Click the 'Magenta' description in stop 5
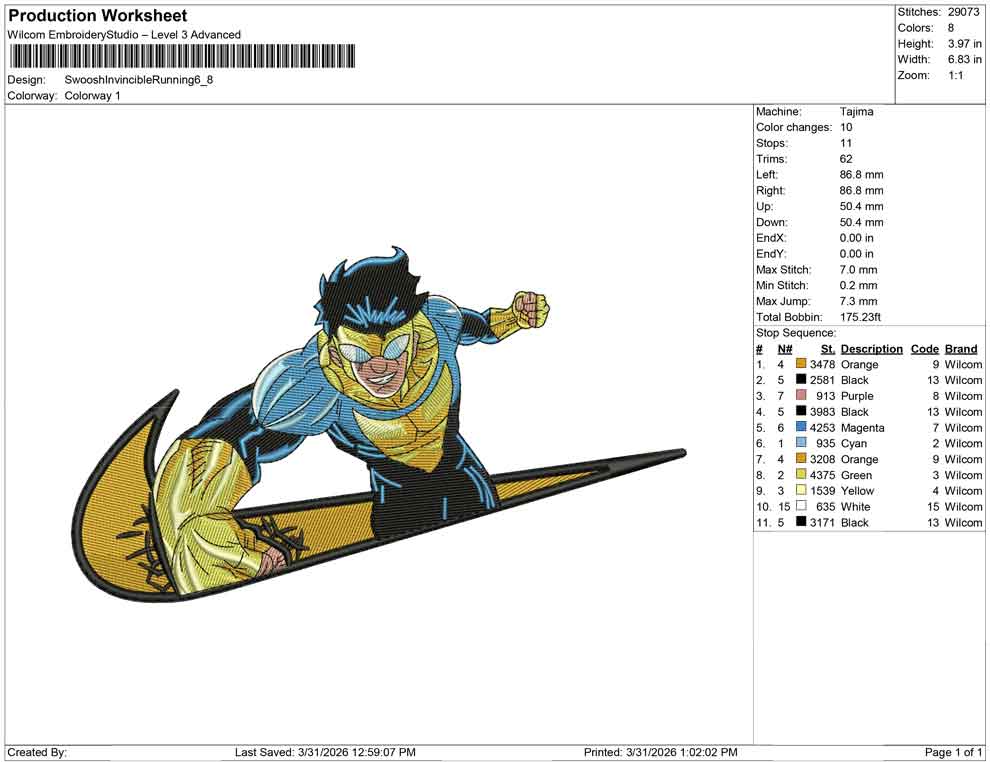Screen dimensions: 990x762 click(862, 427)
